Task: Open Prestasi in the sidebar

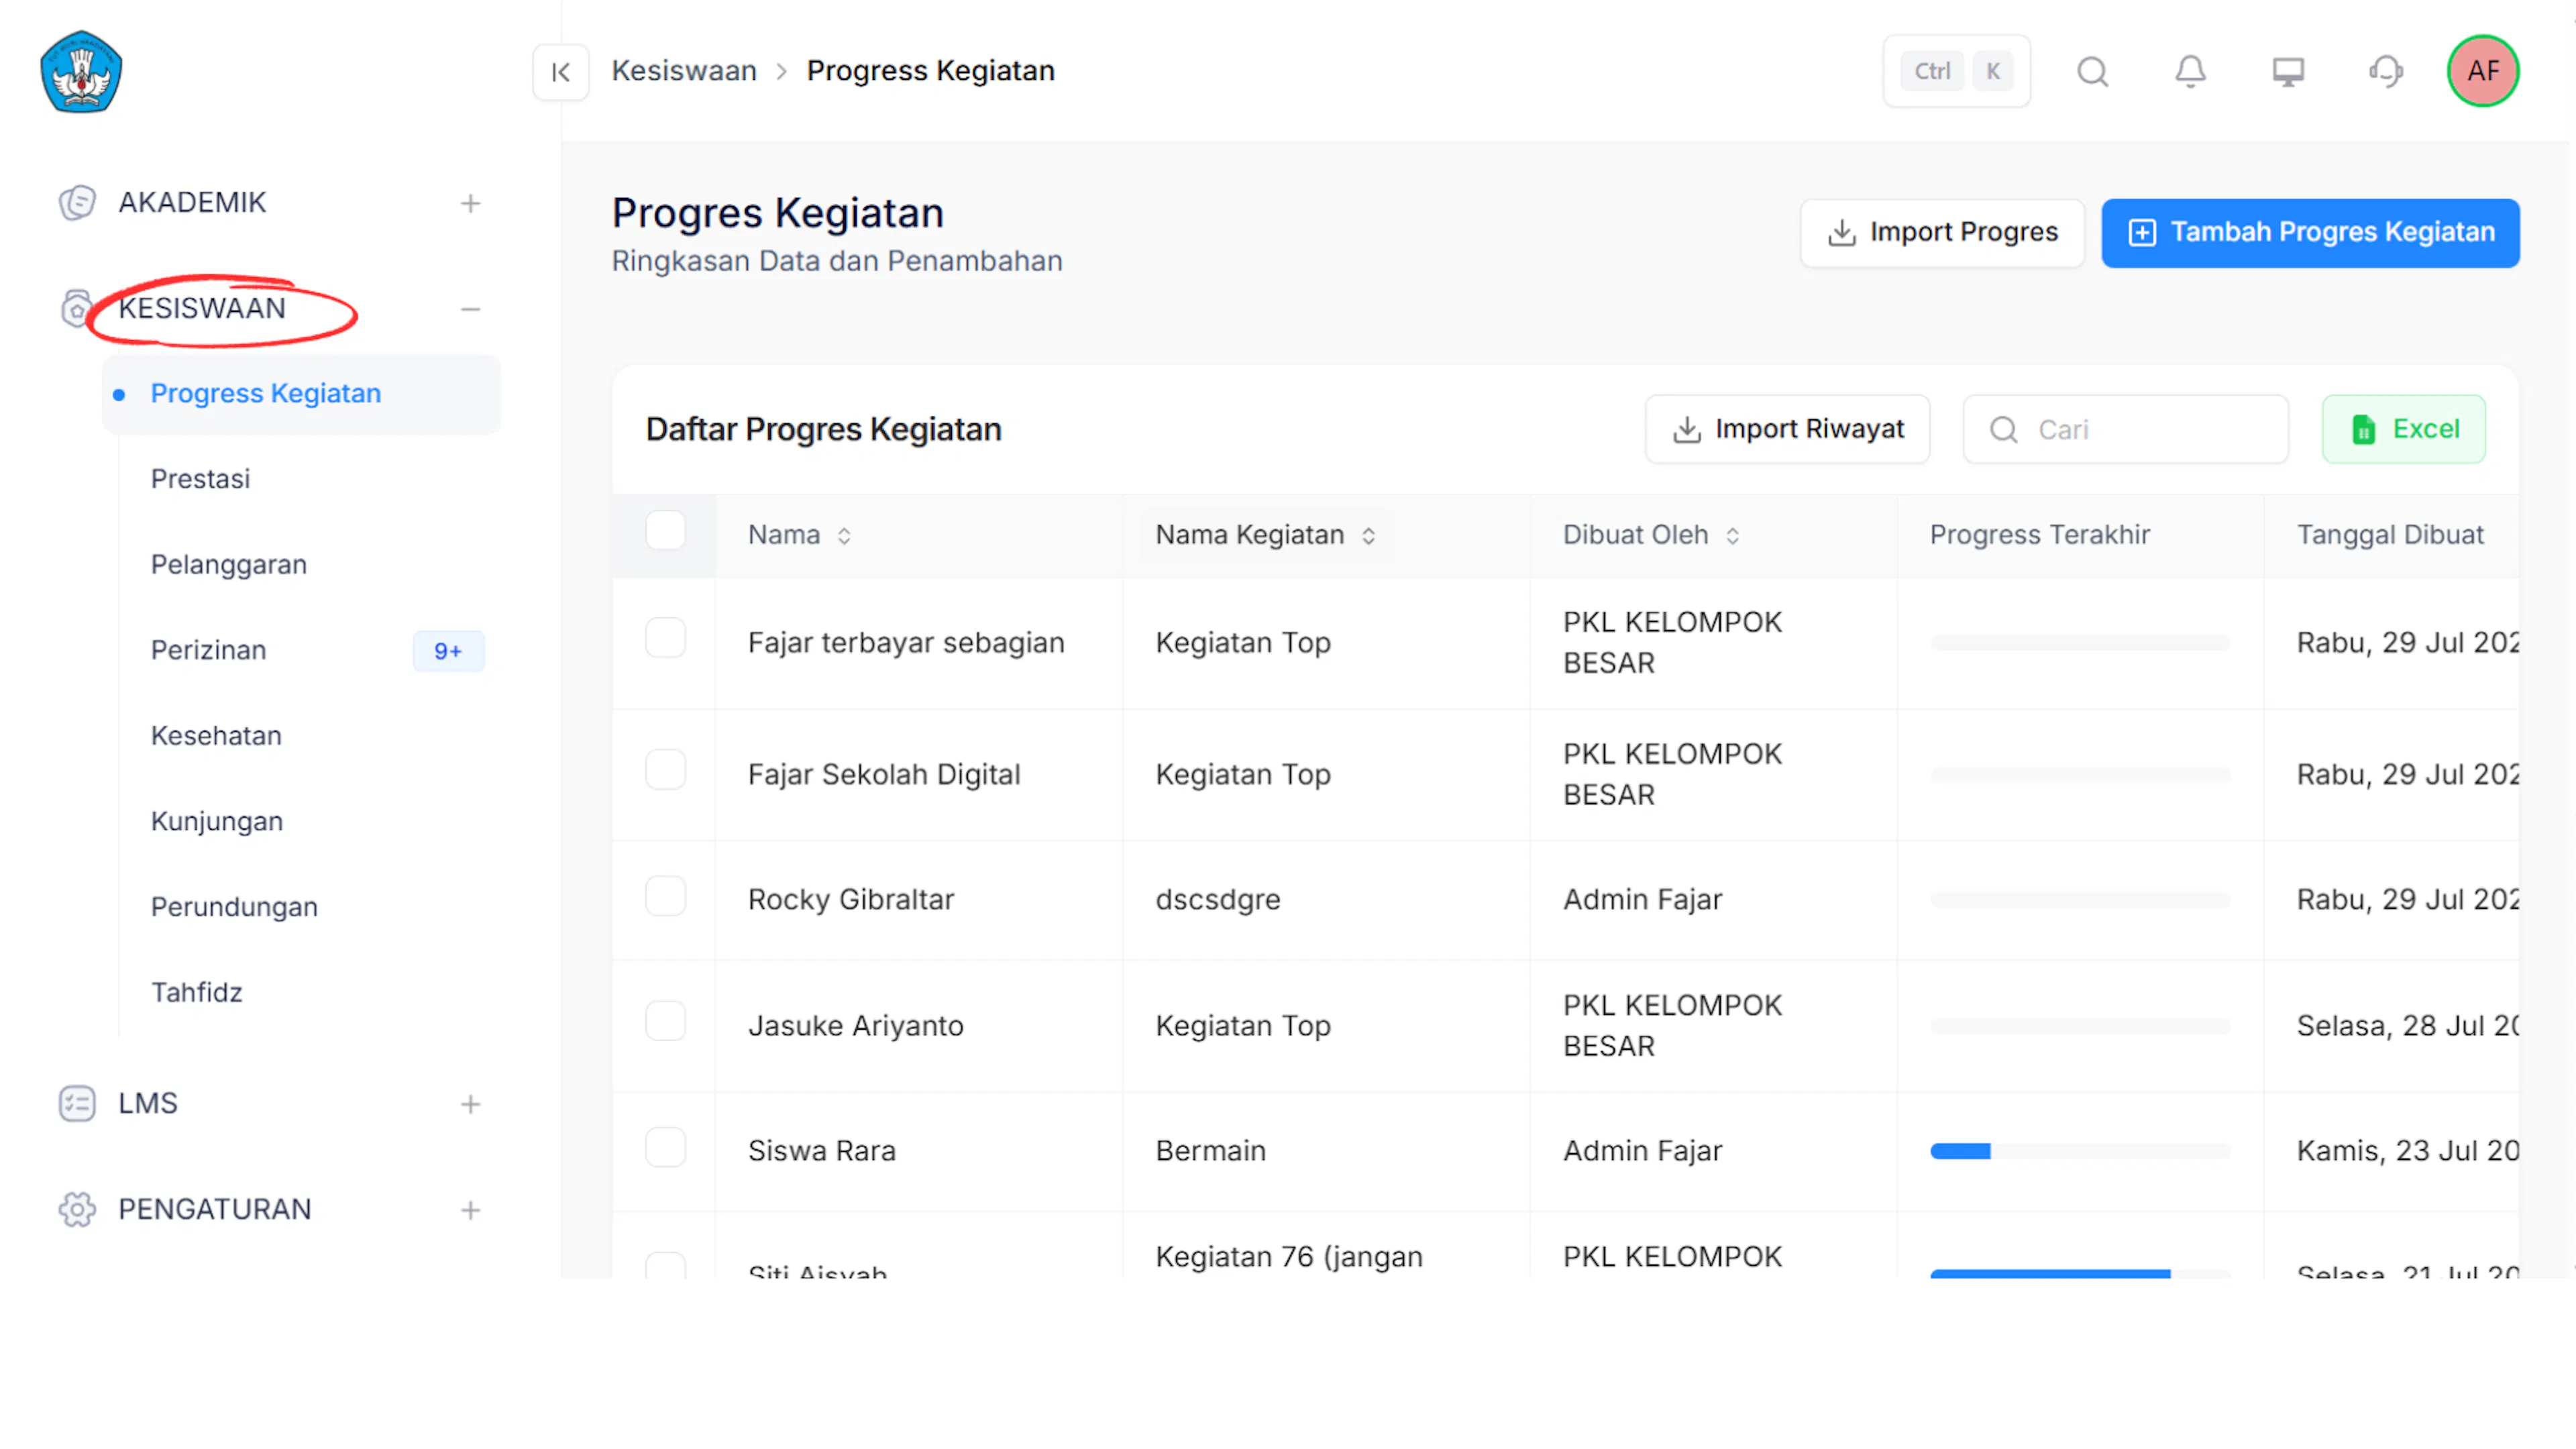Action: click(200, 479)
